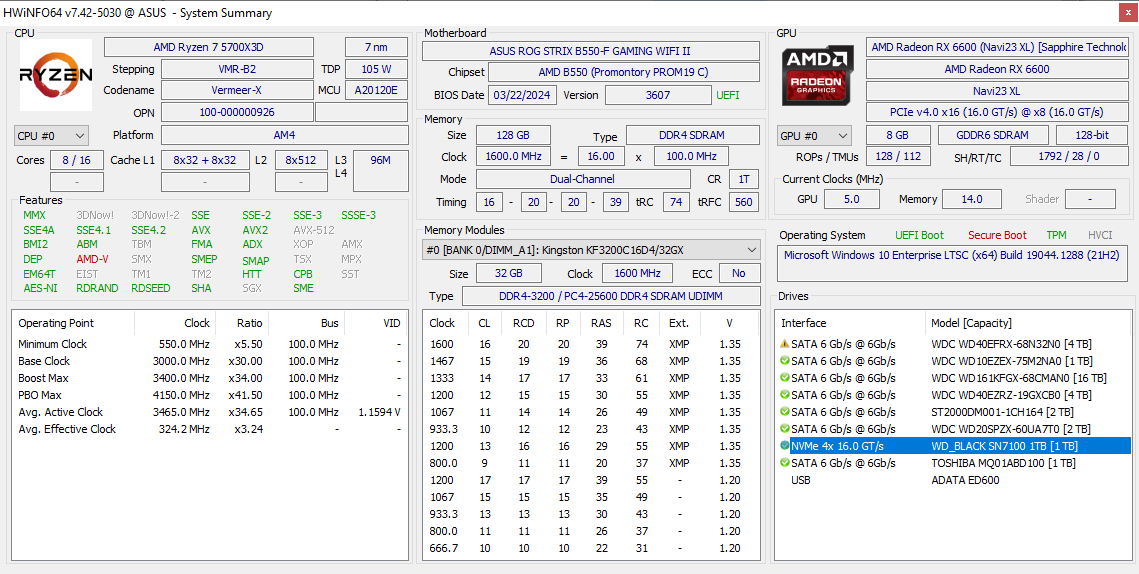Click the AM4 platform field

[x=284, y=135]
